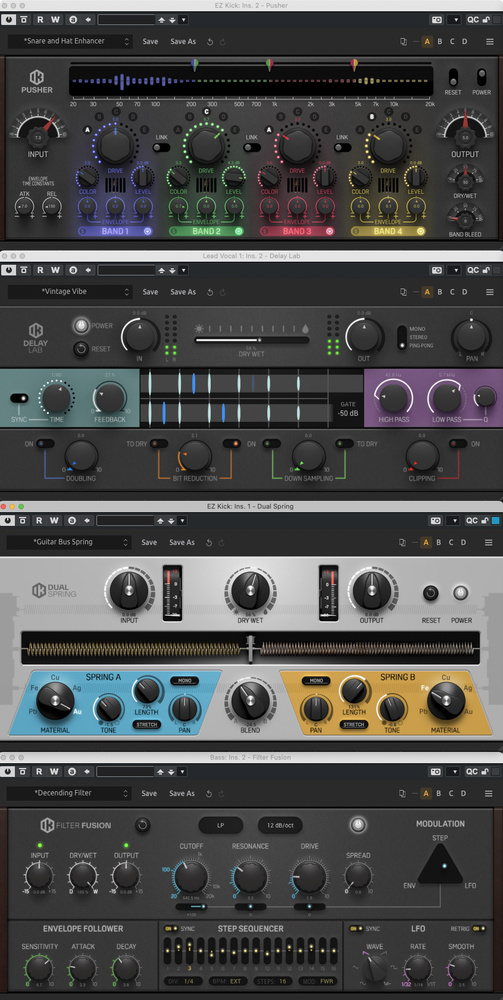Click the Delay Lab reset icon
Image resolution: width=503 pixels, height=1000 pixels.
(81, 349)
